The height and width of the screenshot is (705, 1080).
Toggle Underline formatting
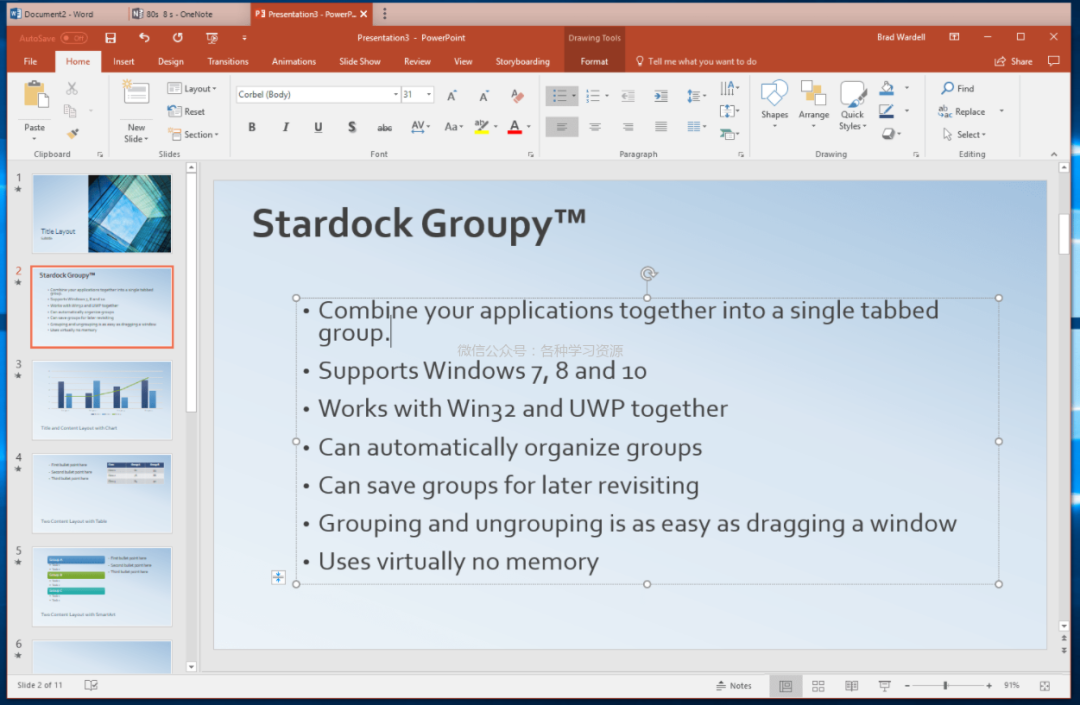click(318, 127)
